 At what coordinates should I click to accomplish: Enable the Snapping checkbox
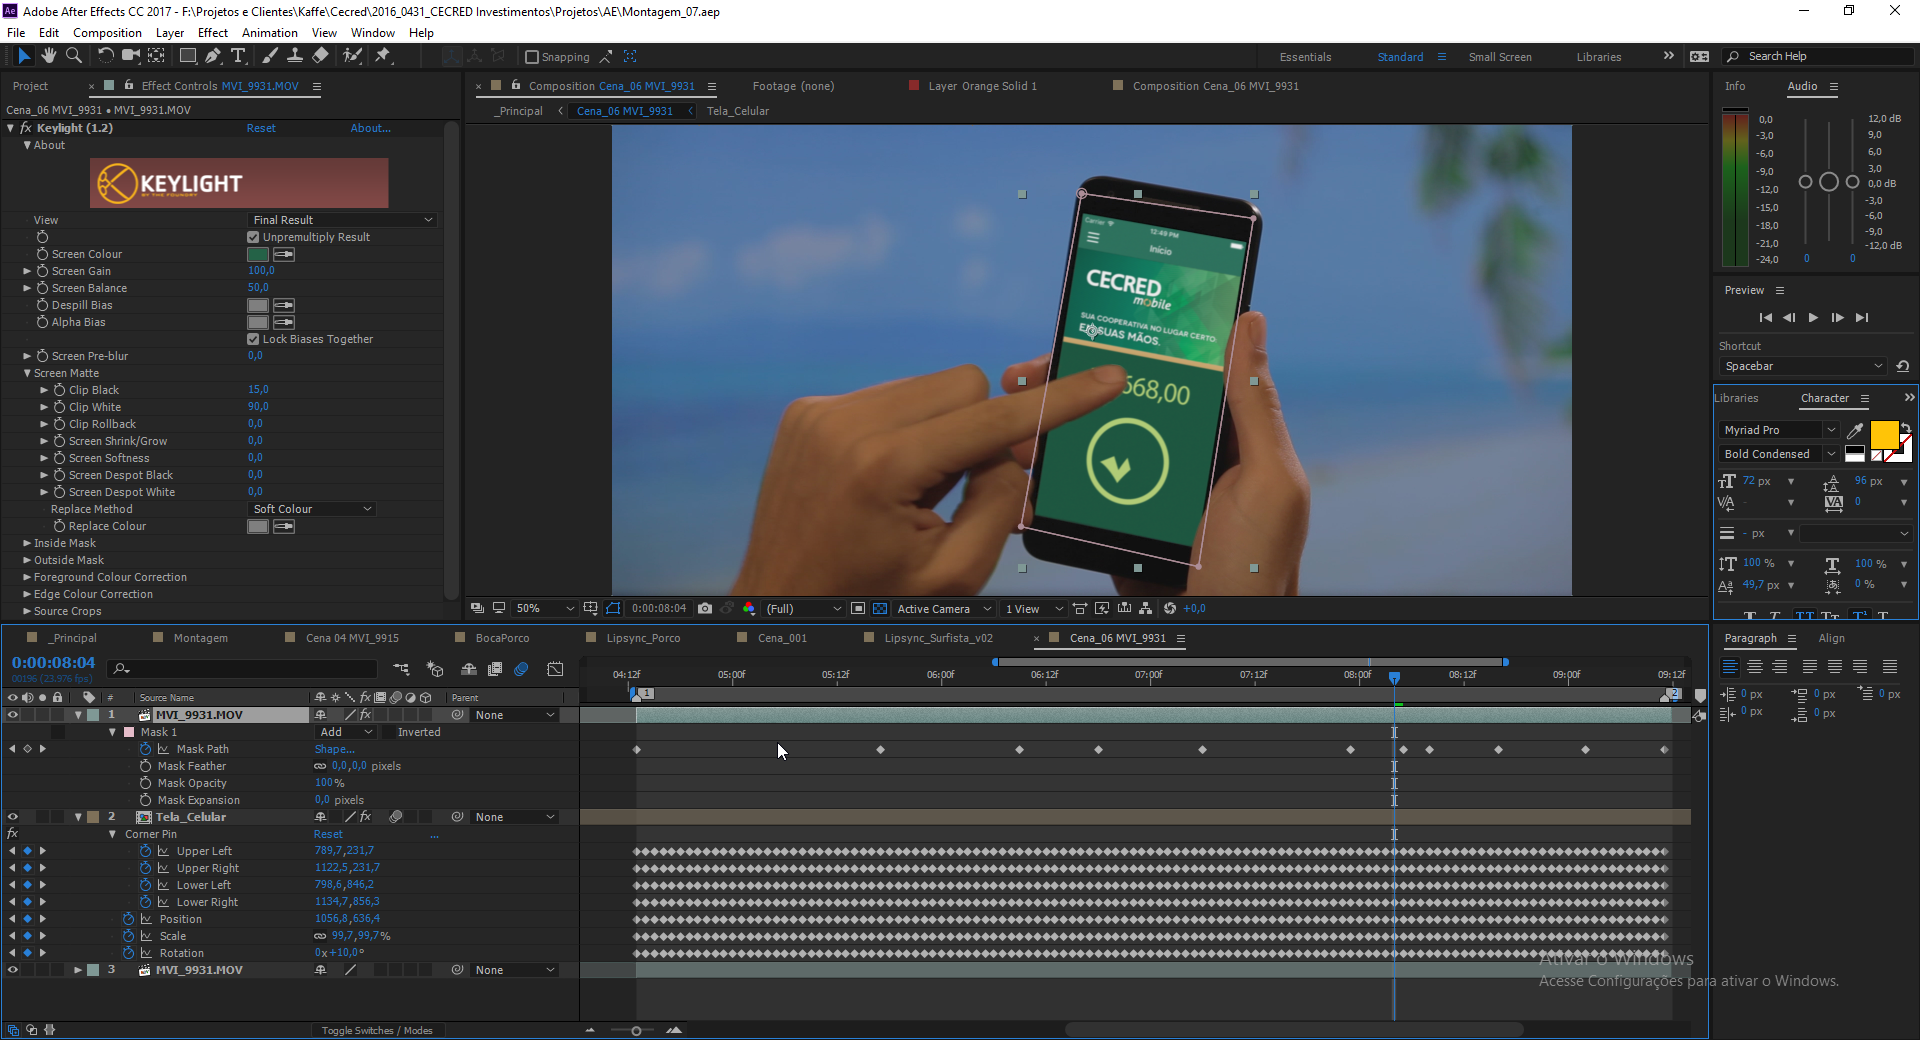(532, 57)
